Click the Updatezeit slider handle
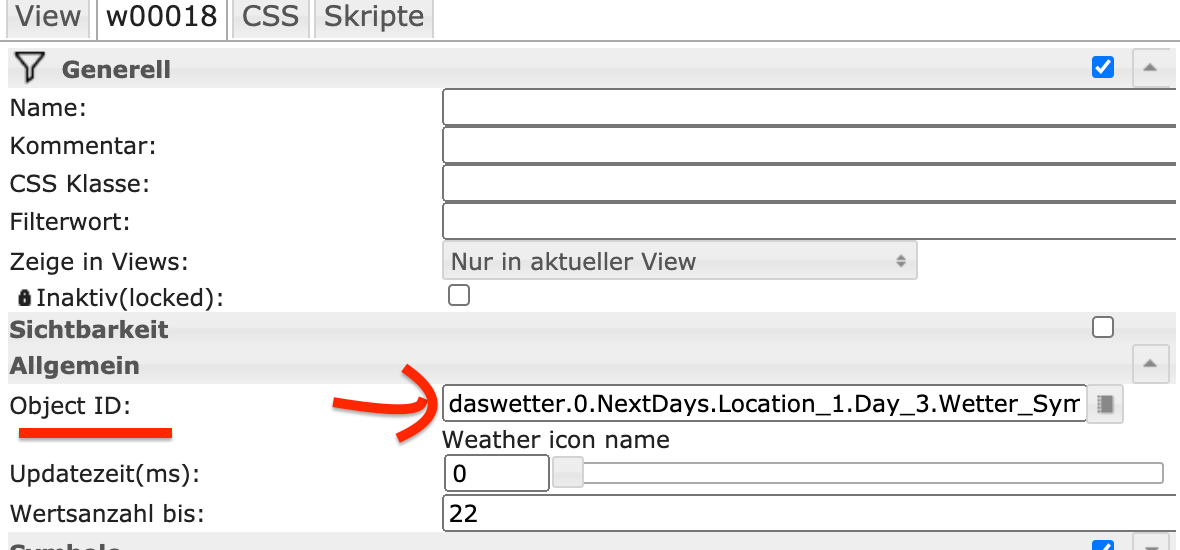The width and height of the screenshot is (1180, 550). [568, 473]
